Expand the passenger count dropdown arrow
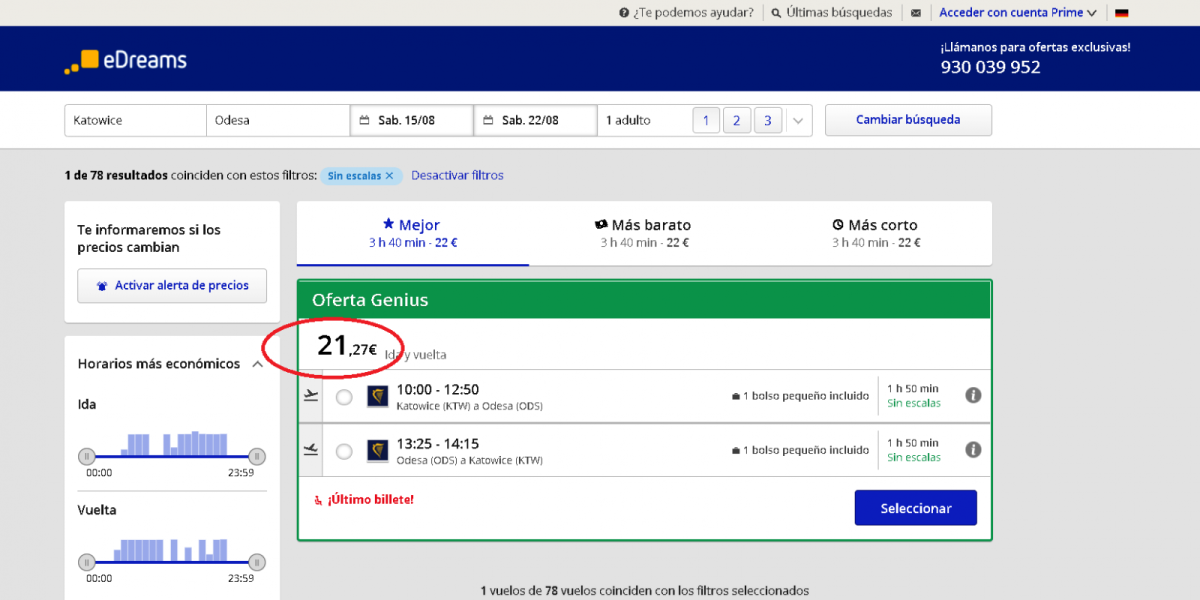Screen dimensions: 1200x600 click(798, 121)
